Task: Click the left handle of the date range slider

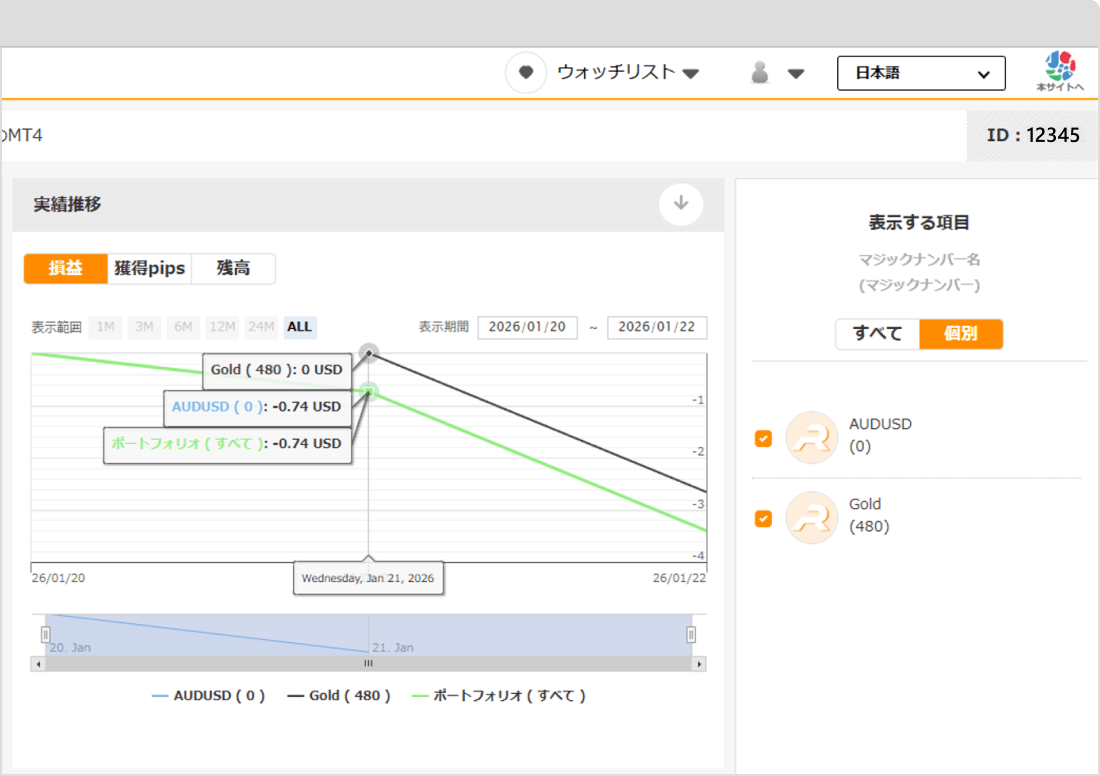Action: 45,633
